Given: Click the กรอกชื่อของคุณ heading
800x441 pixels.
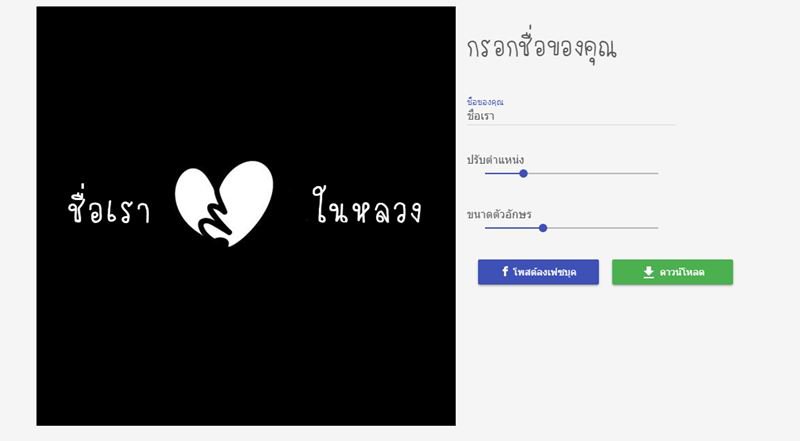Looking at the screenshot, I should coord(541,46).
